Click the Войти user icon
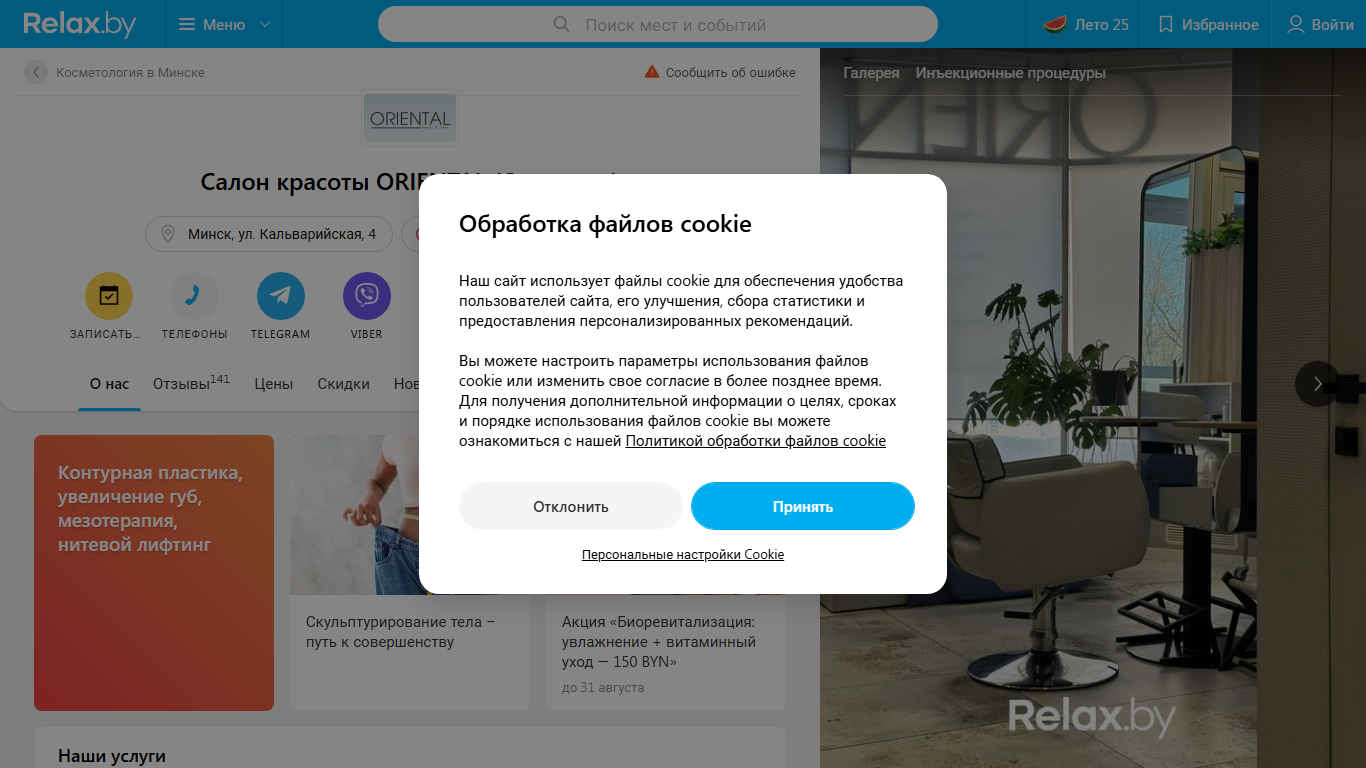This screenshot has height=768, width=1366. (x=1296, y=24)
